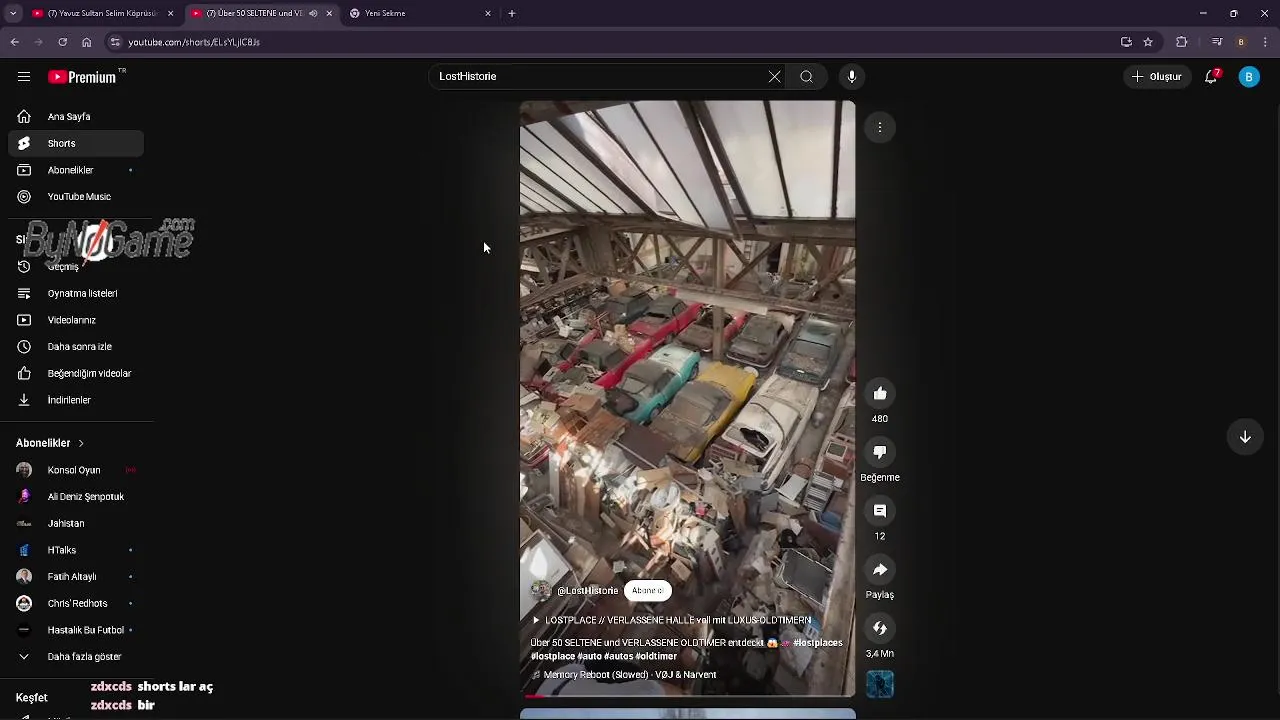This screenshot has height=720, width=1280.
Task: Open the tab search dropdown
Action: point(13,14)
